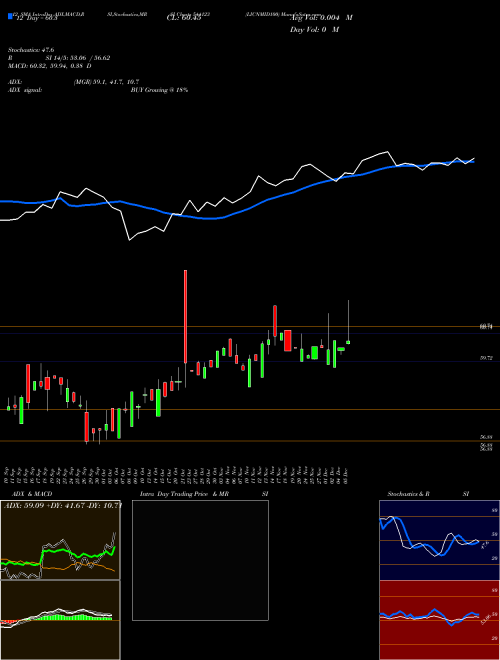Open the blue Stochastics chart panel

(439, 540)
